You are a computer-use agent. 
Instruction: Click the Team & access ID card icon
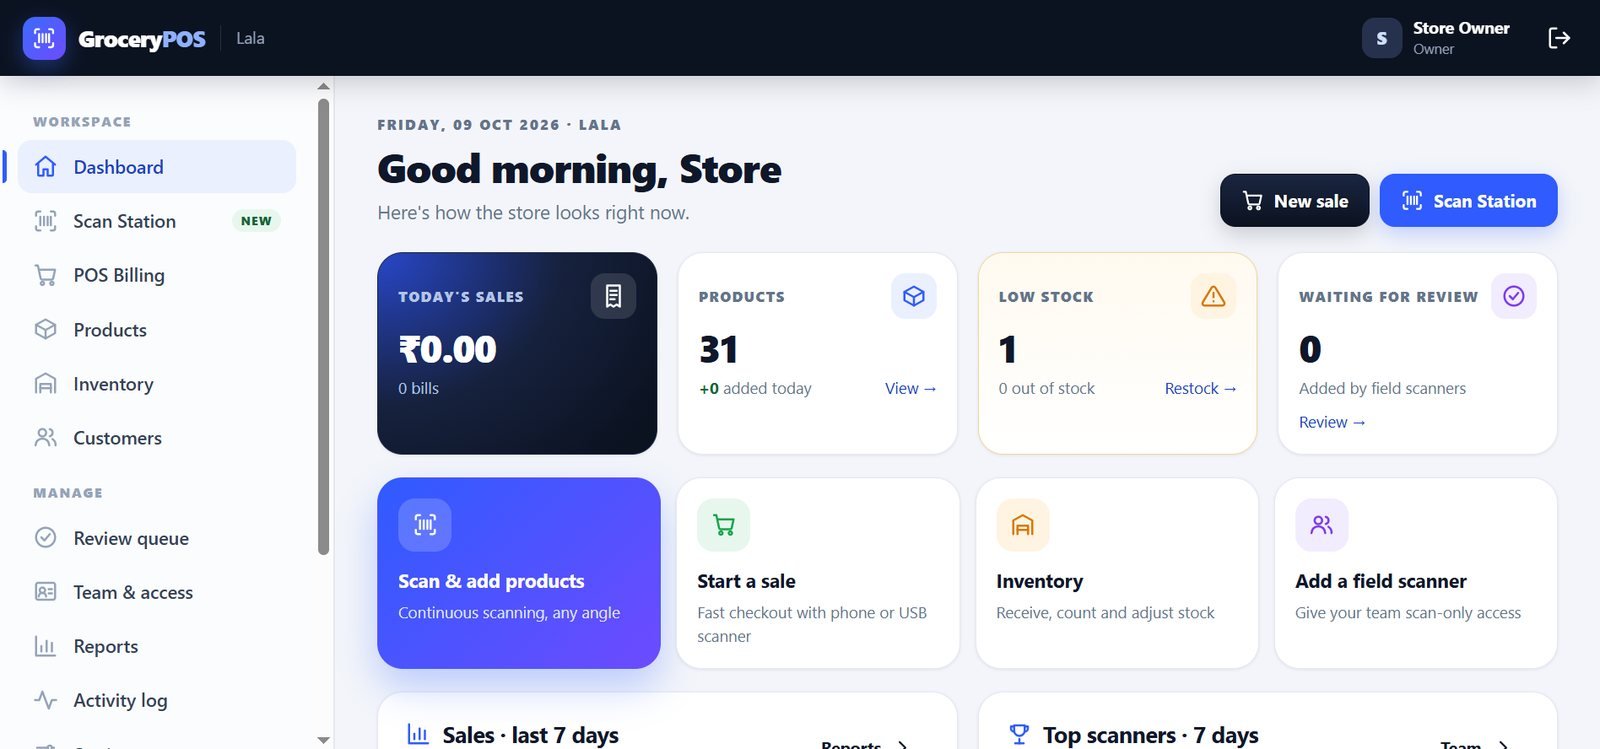click(x=46, y=592)
